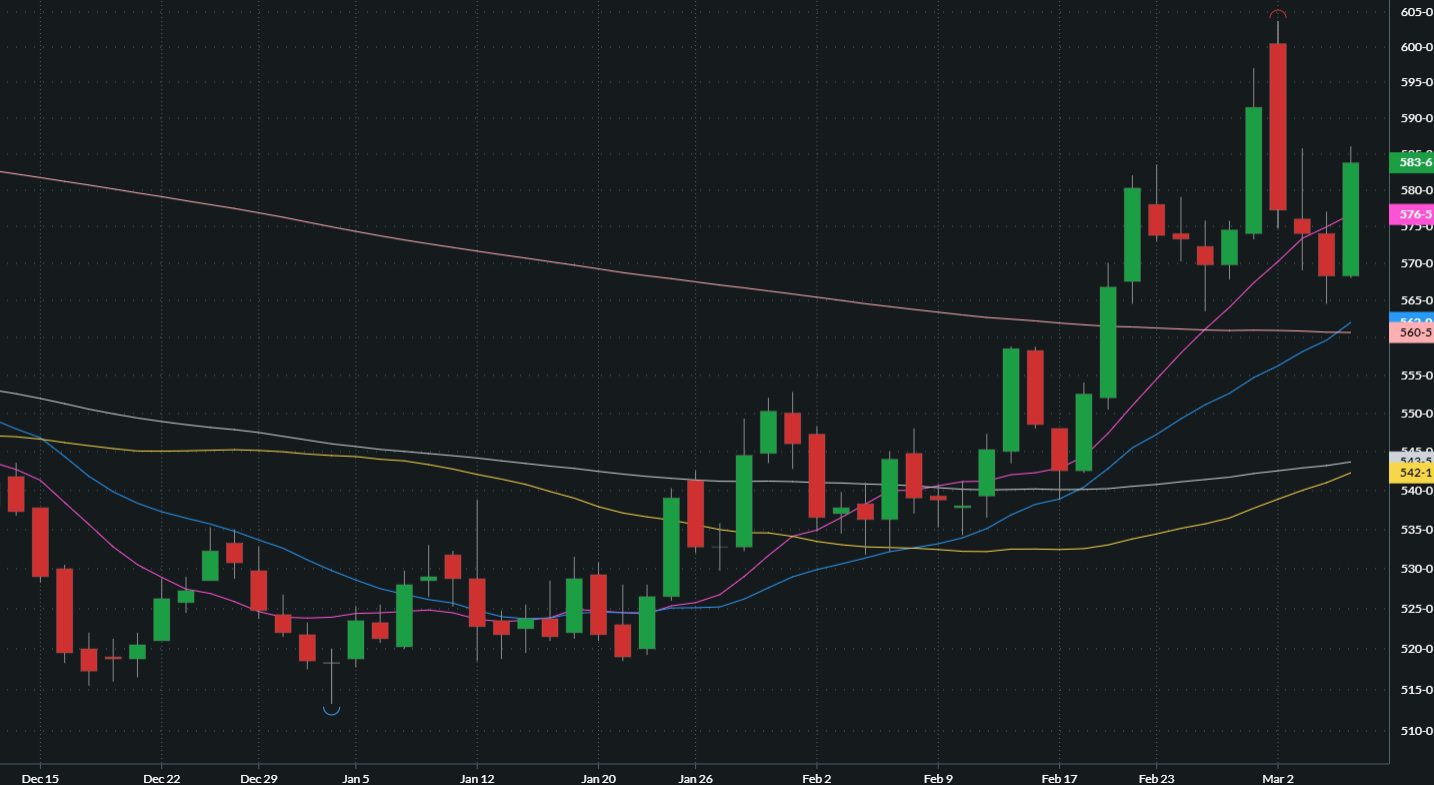The height and width of the screenshot is (785, 1434).
Task: Click the latest green candle at the right edge
Action: point(1350,219)
